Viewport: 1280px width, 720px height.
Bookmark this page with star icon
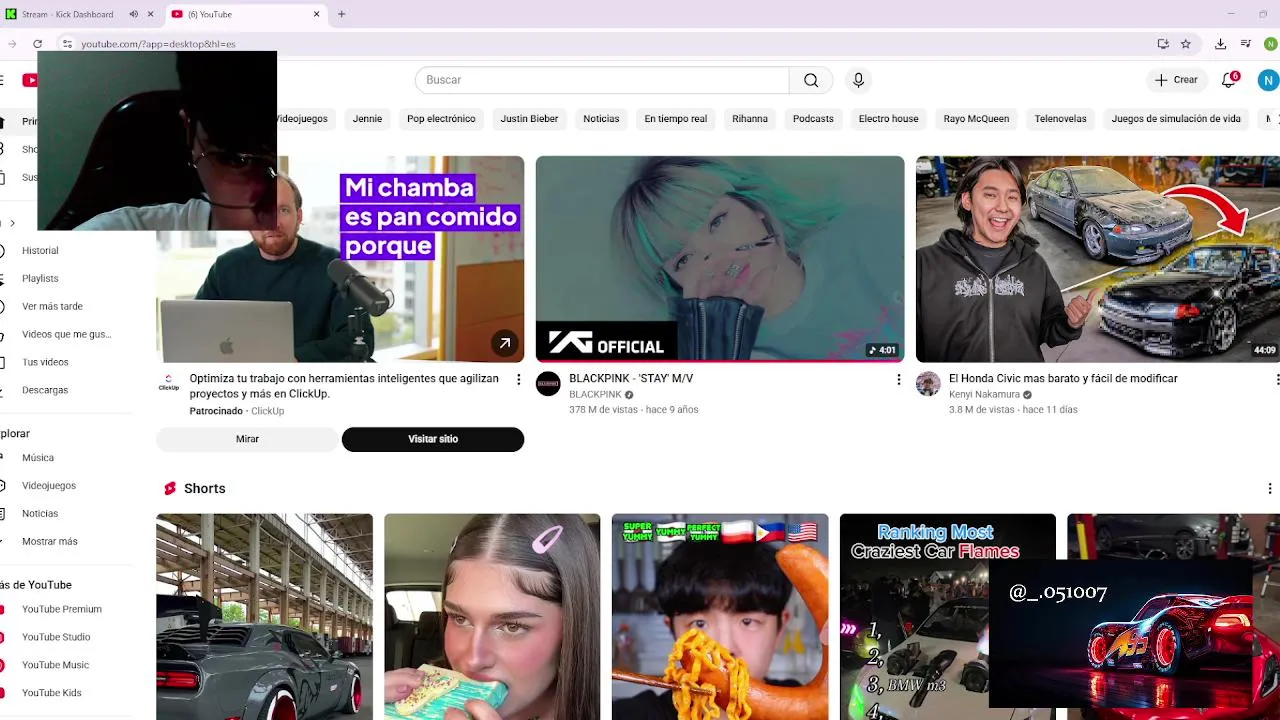tap(1186, 44)
